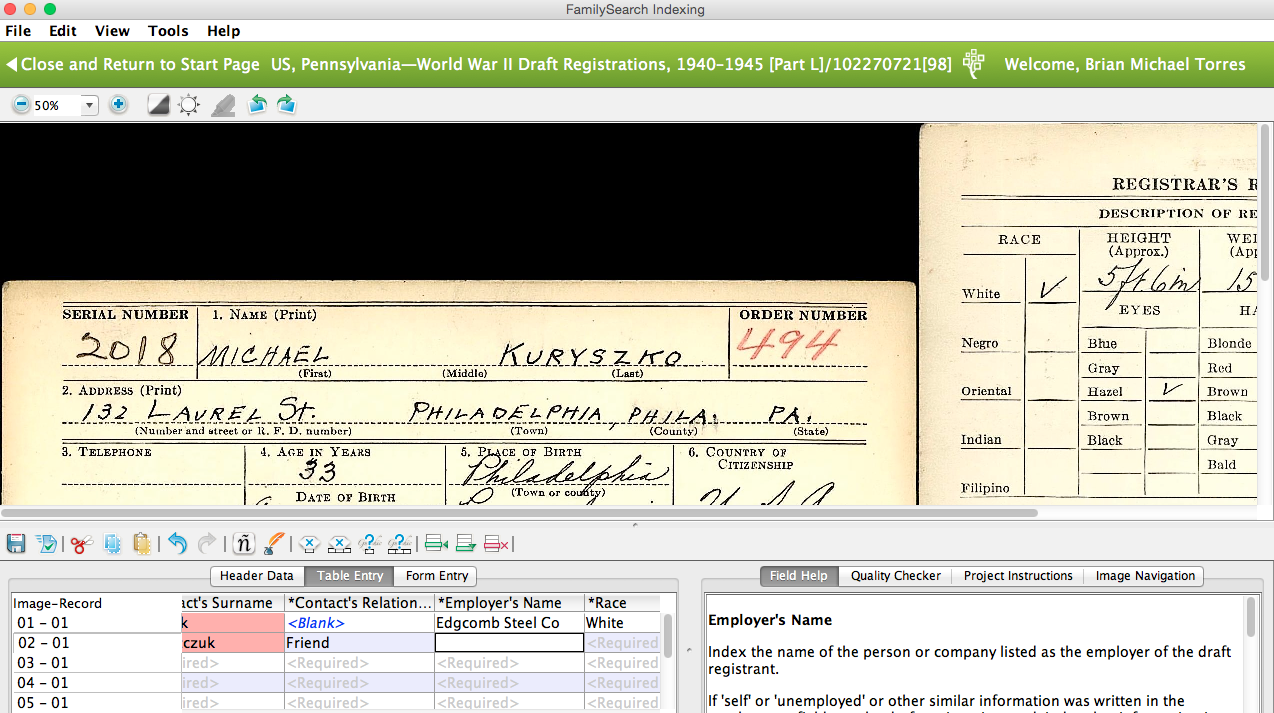The width and height of the screenshot is (1274, 713).
Task: Select the Project Instructions tab
Action: [1017, 576]
